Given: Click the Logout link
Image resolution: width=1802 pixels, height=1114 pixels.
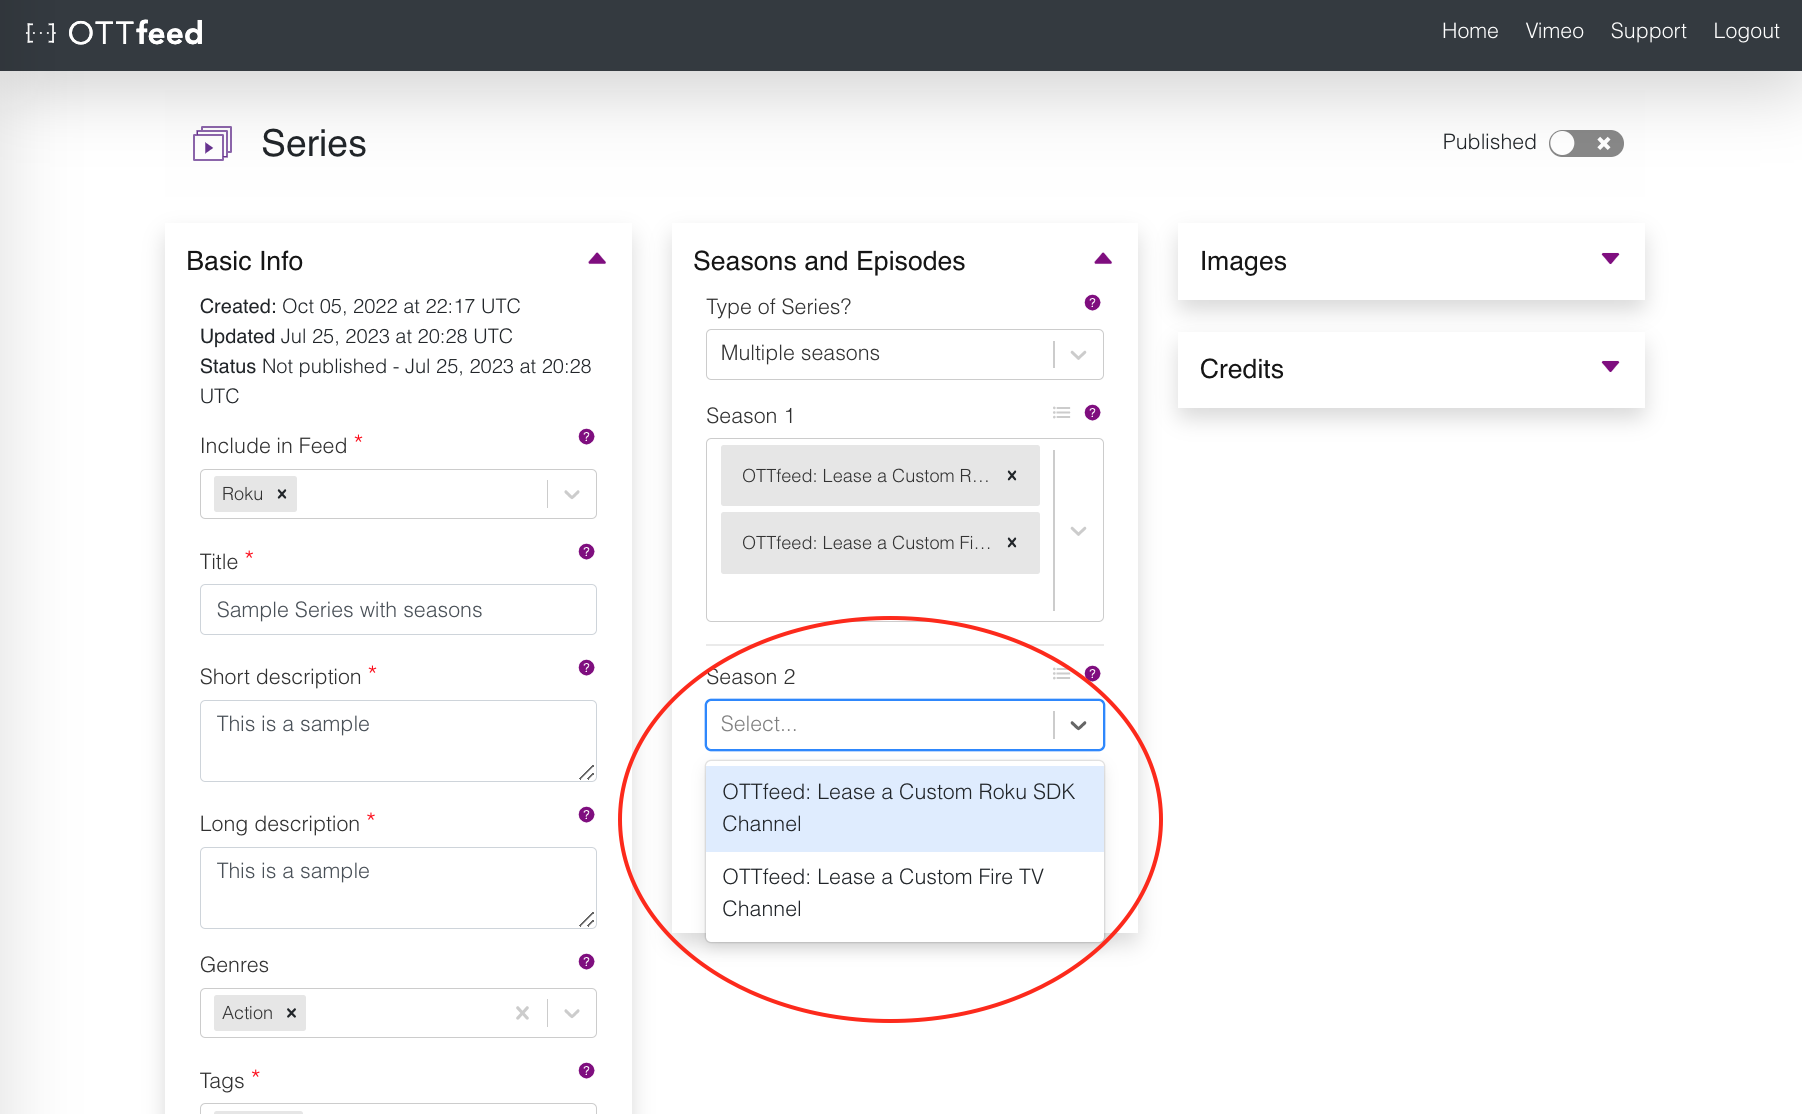Looking at the screenshot, I should click(x=1746, y=31).
